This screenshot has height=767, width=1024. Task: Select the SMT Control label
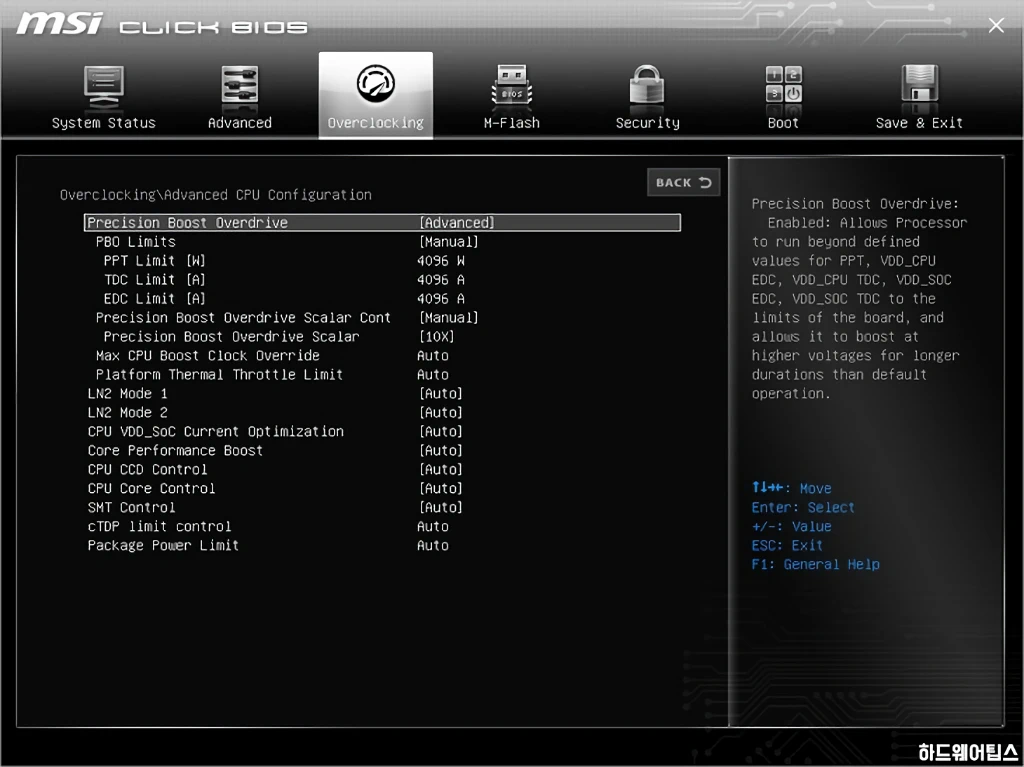pyautogui.click(x=131, y=507)
